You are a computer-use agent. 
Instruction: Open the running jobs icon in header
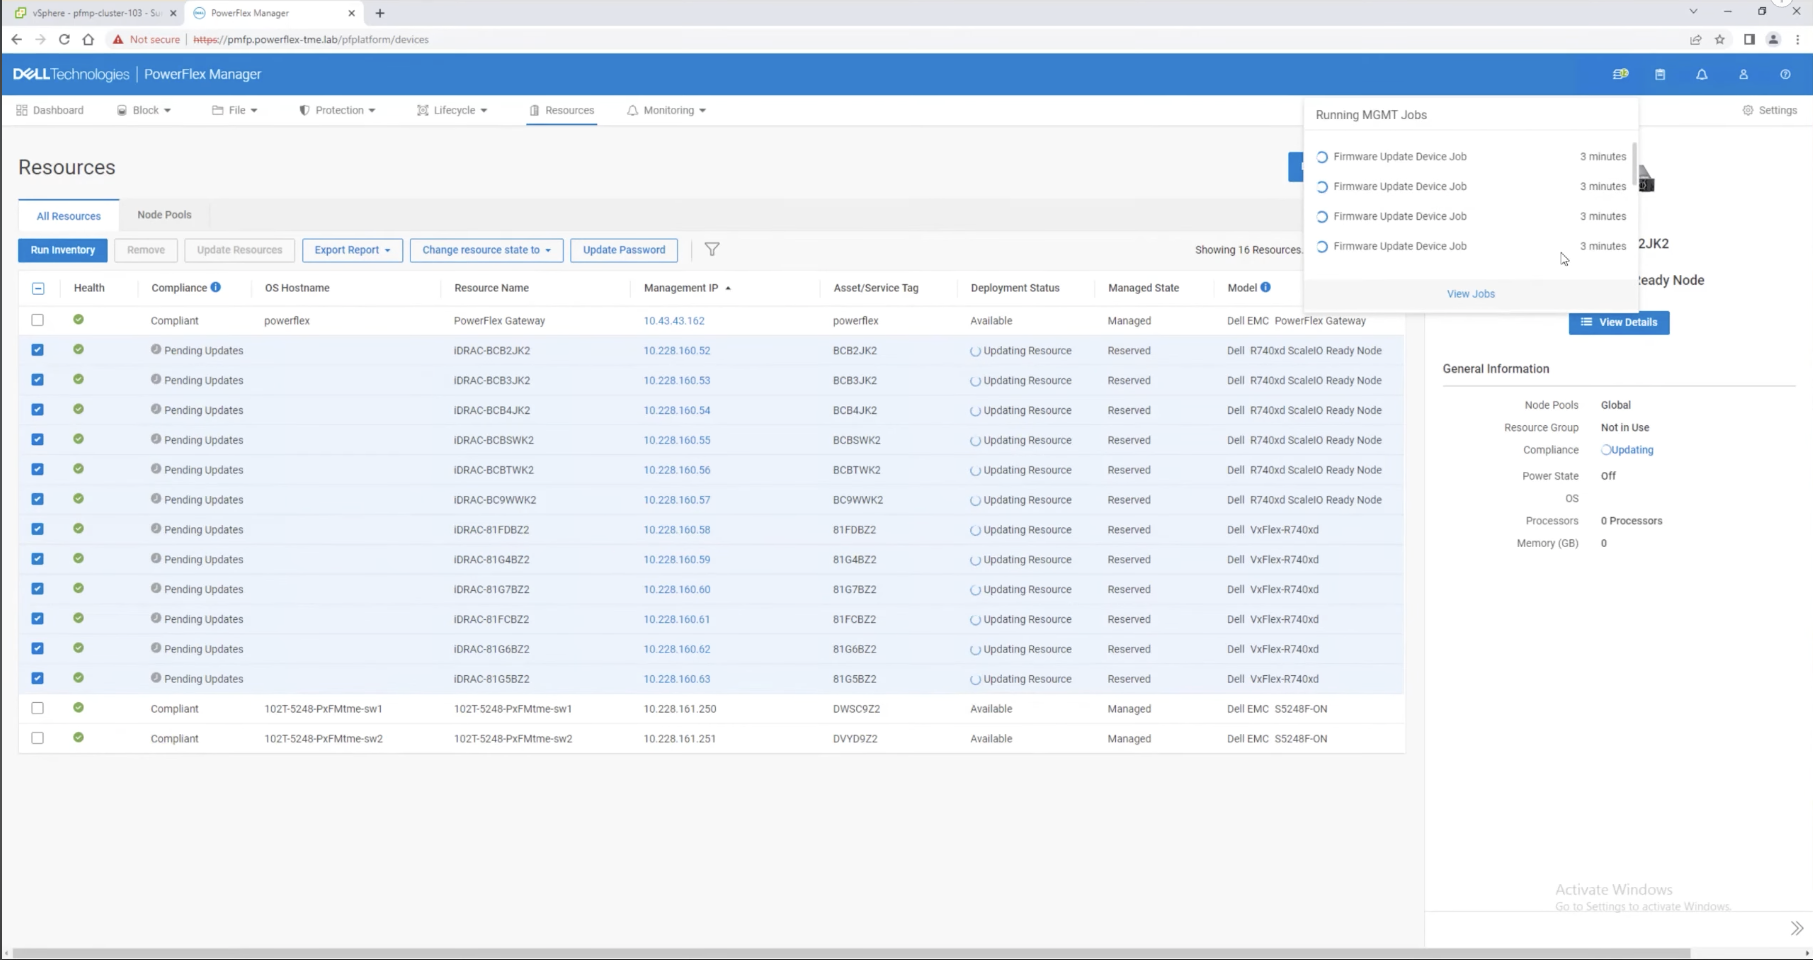coord(1620,74)
